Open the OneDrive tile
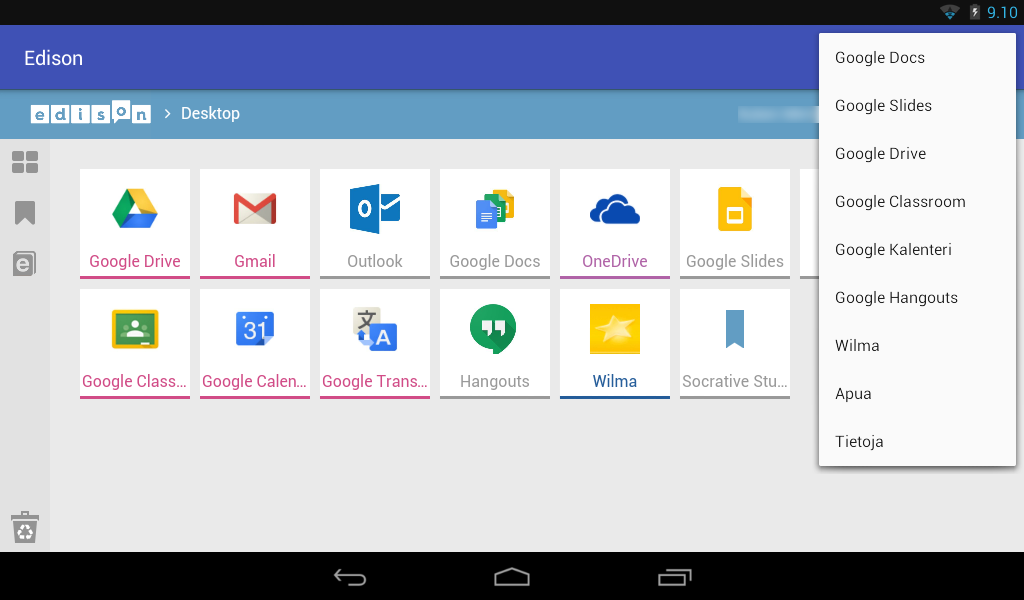Screen dimensions: 1024x600 tap(615, 223)
